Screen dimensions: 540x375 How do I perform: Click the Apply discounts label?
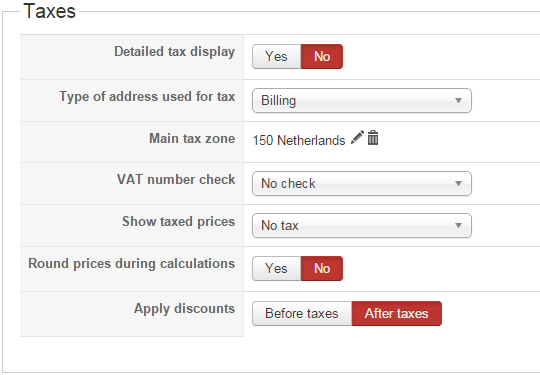[184, 309]
